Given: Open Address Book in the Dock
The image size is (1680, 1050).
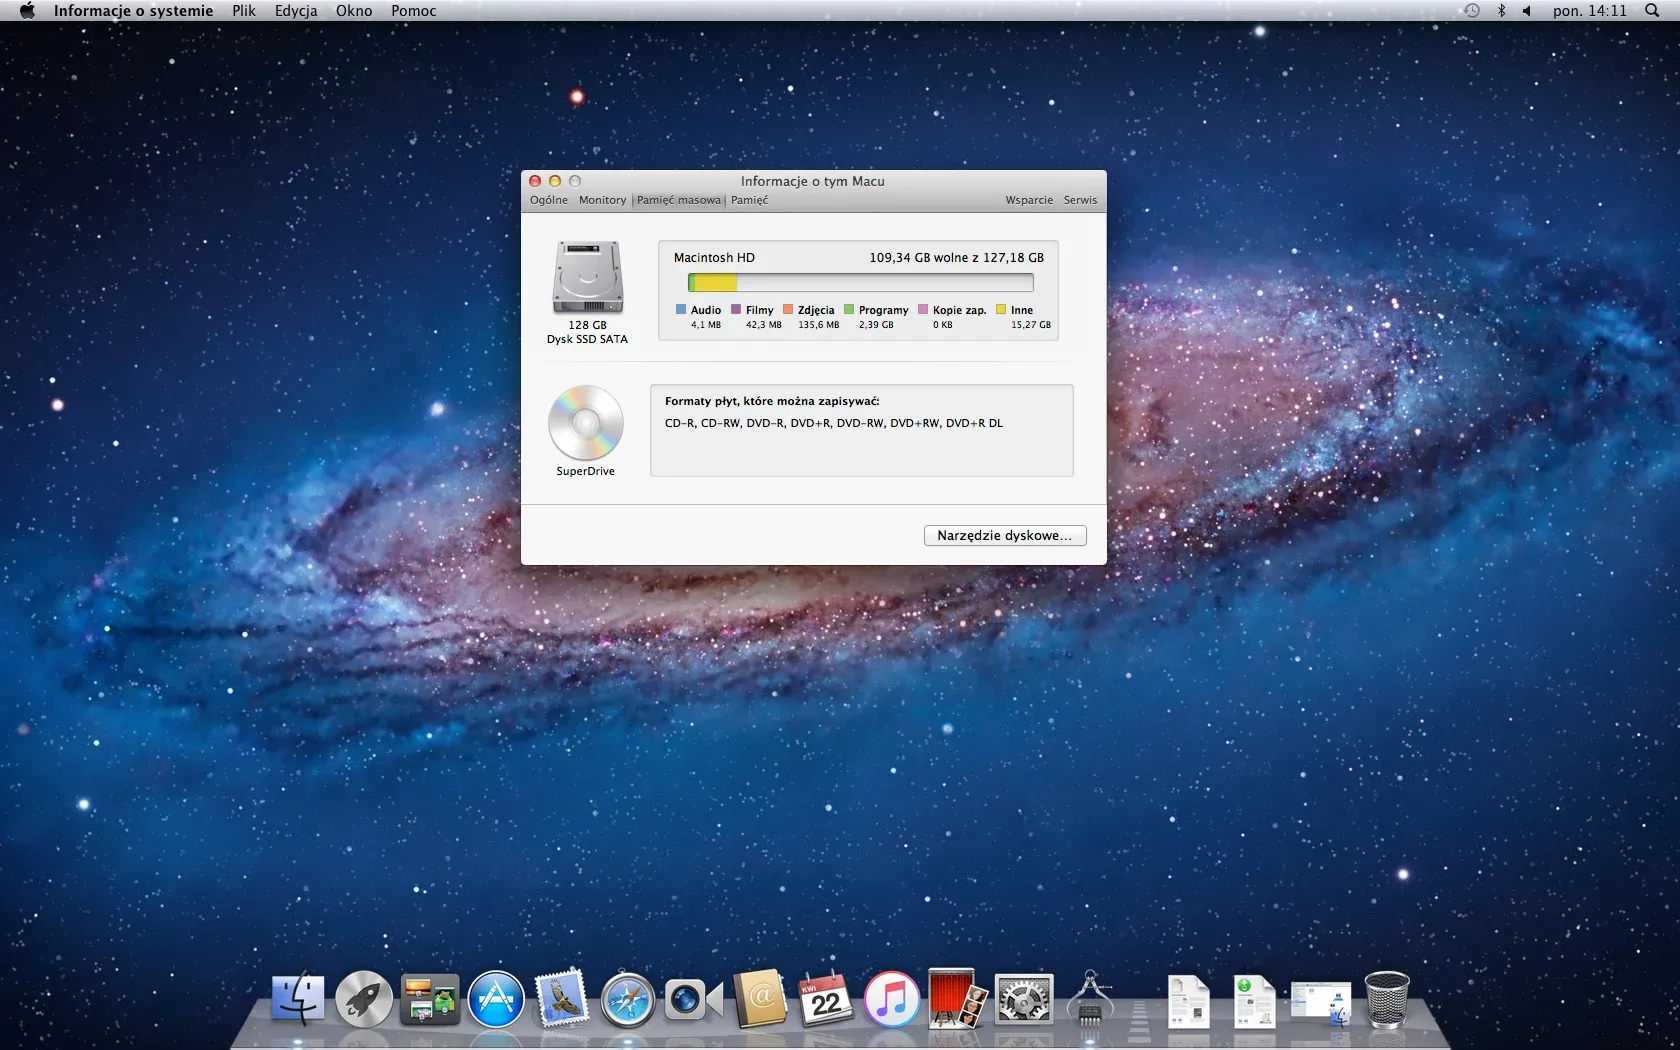Looking at the screenshot, I should [x=760, y=998].
